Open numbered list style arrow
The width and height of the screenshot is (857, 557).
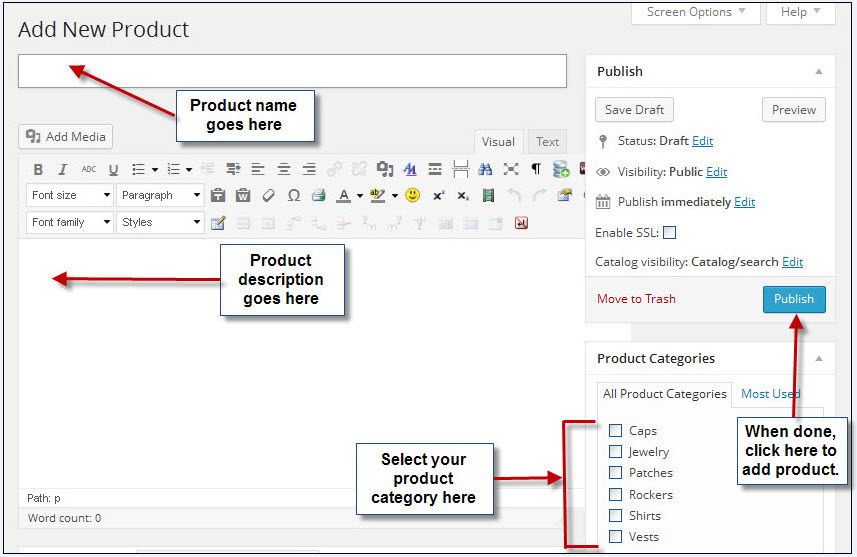(189, 170)
